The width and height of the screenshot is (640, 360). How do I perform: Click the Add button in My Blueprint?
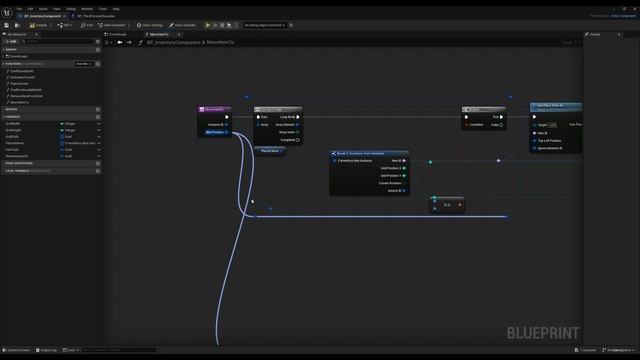(x=11, y=42)
